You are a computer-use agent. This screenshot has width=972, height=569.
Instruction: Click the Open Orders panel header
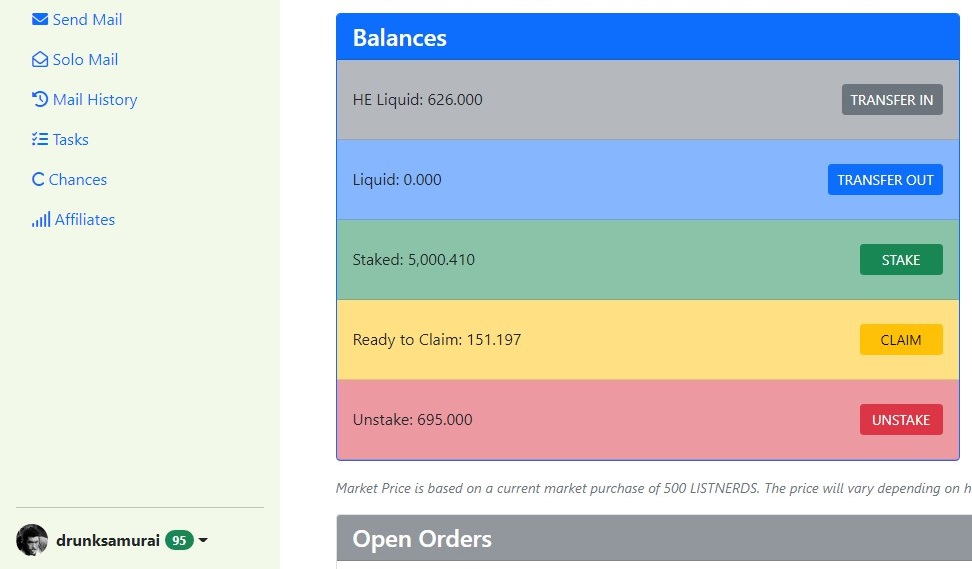654,538
